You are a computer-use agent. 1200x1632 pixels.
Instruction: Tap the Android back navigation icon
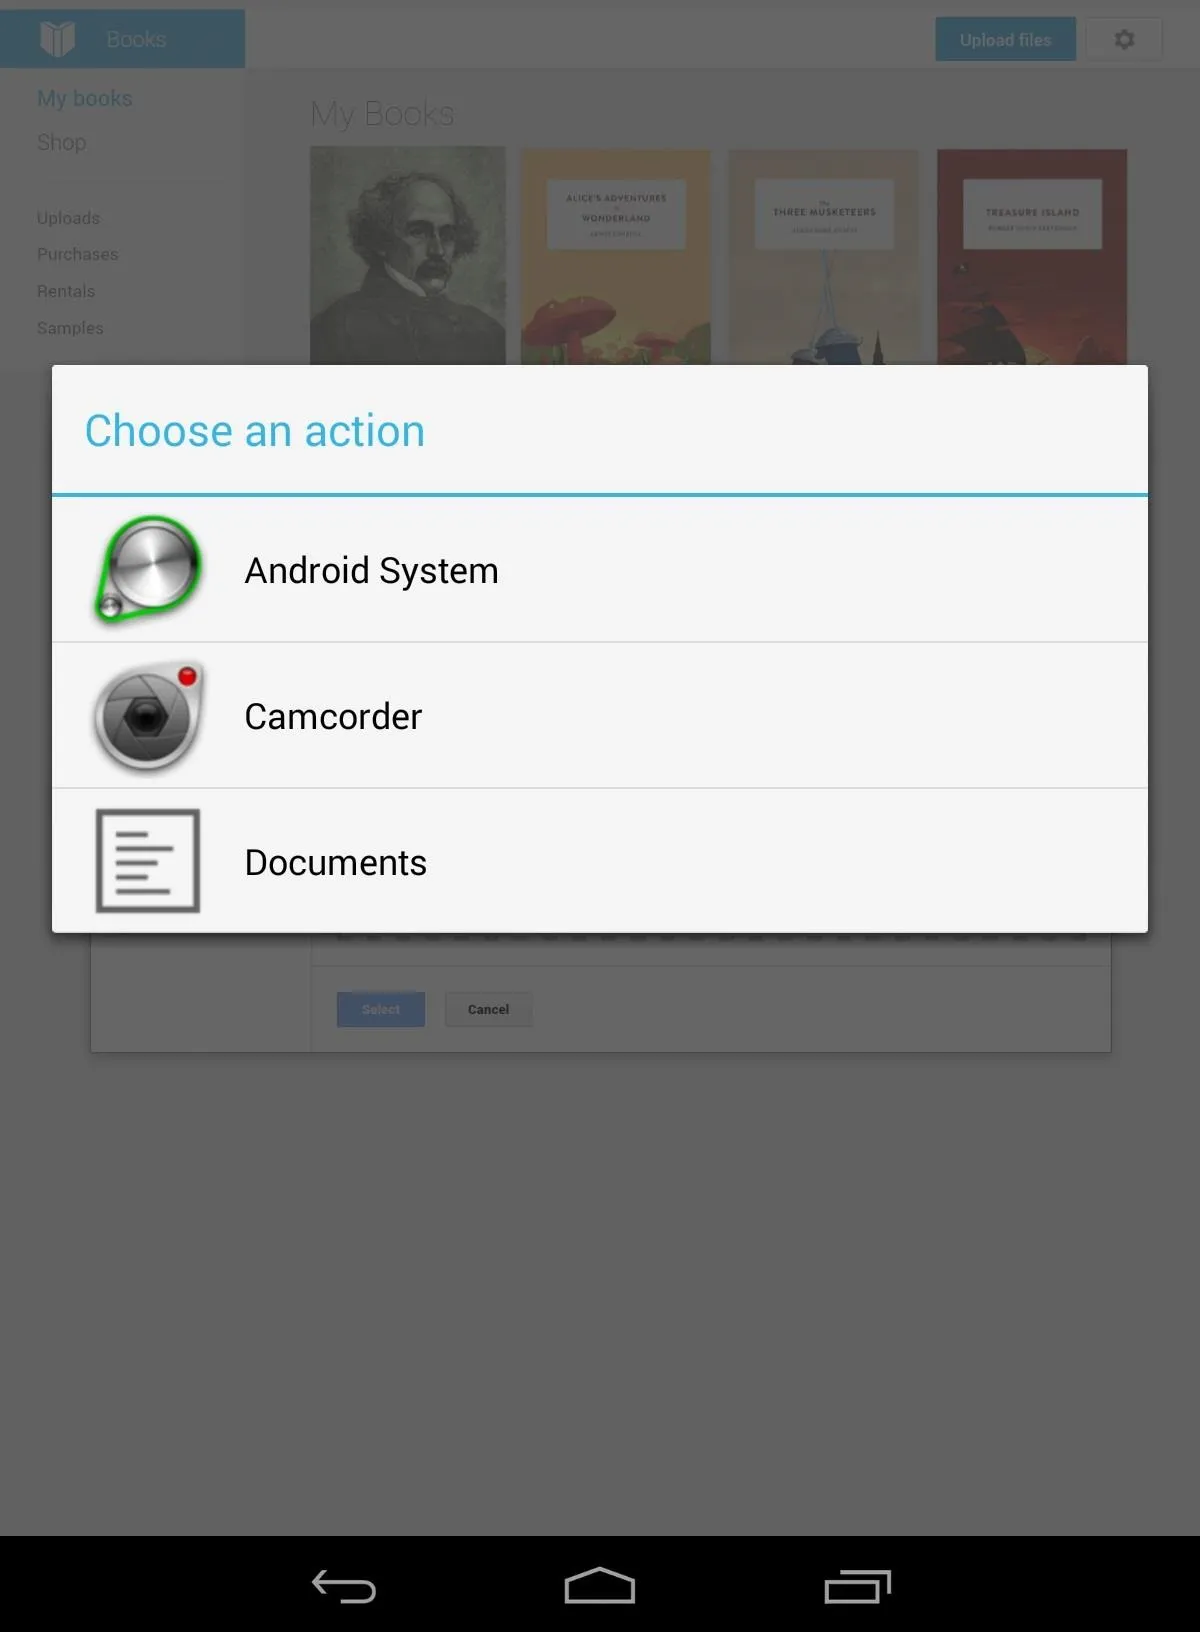343,1586
